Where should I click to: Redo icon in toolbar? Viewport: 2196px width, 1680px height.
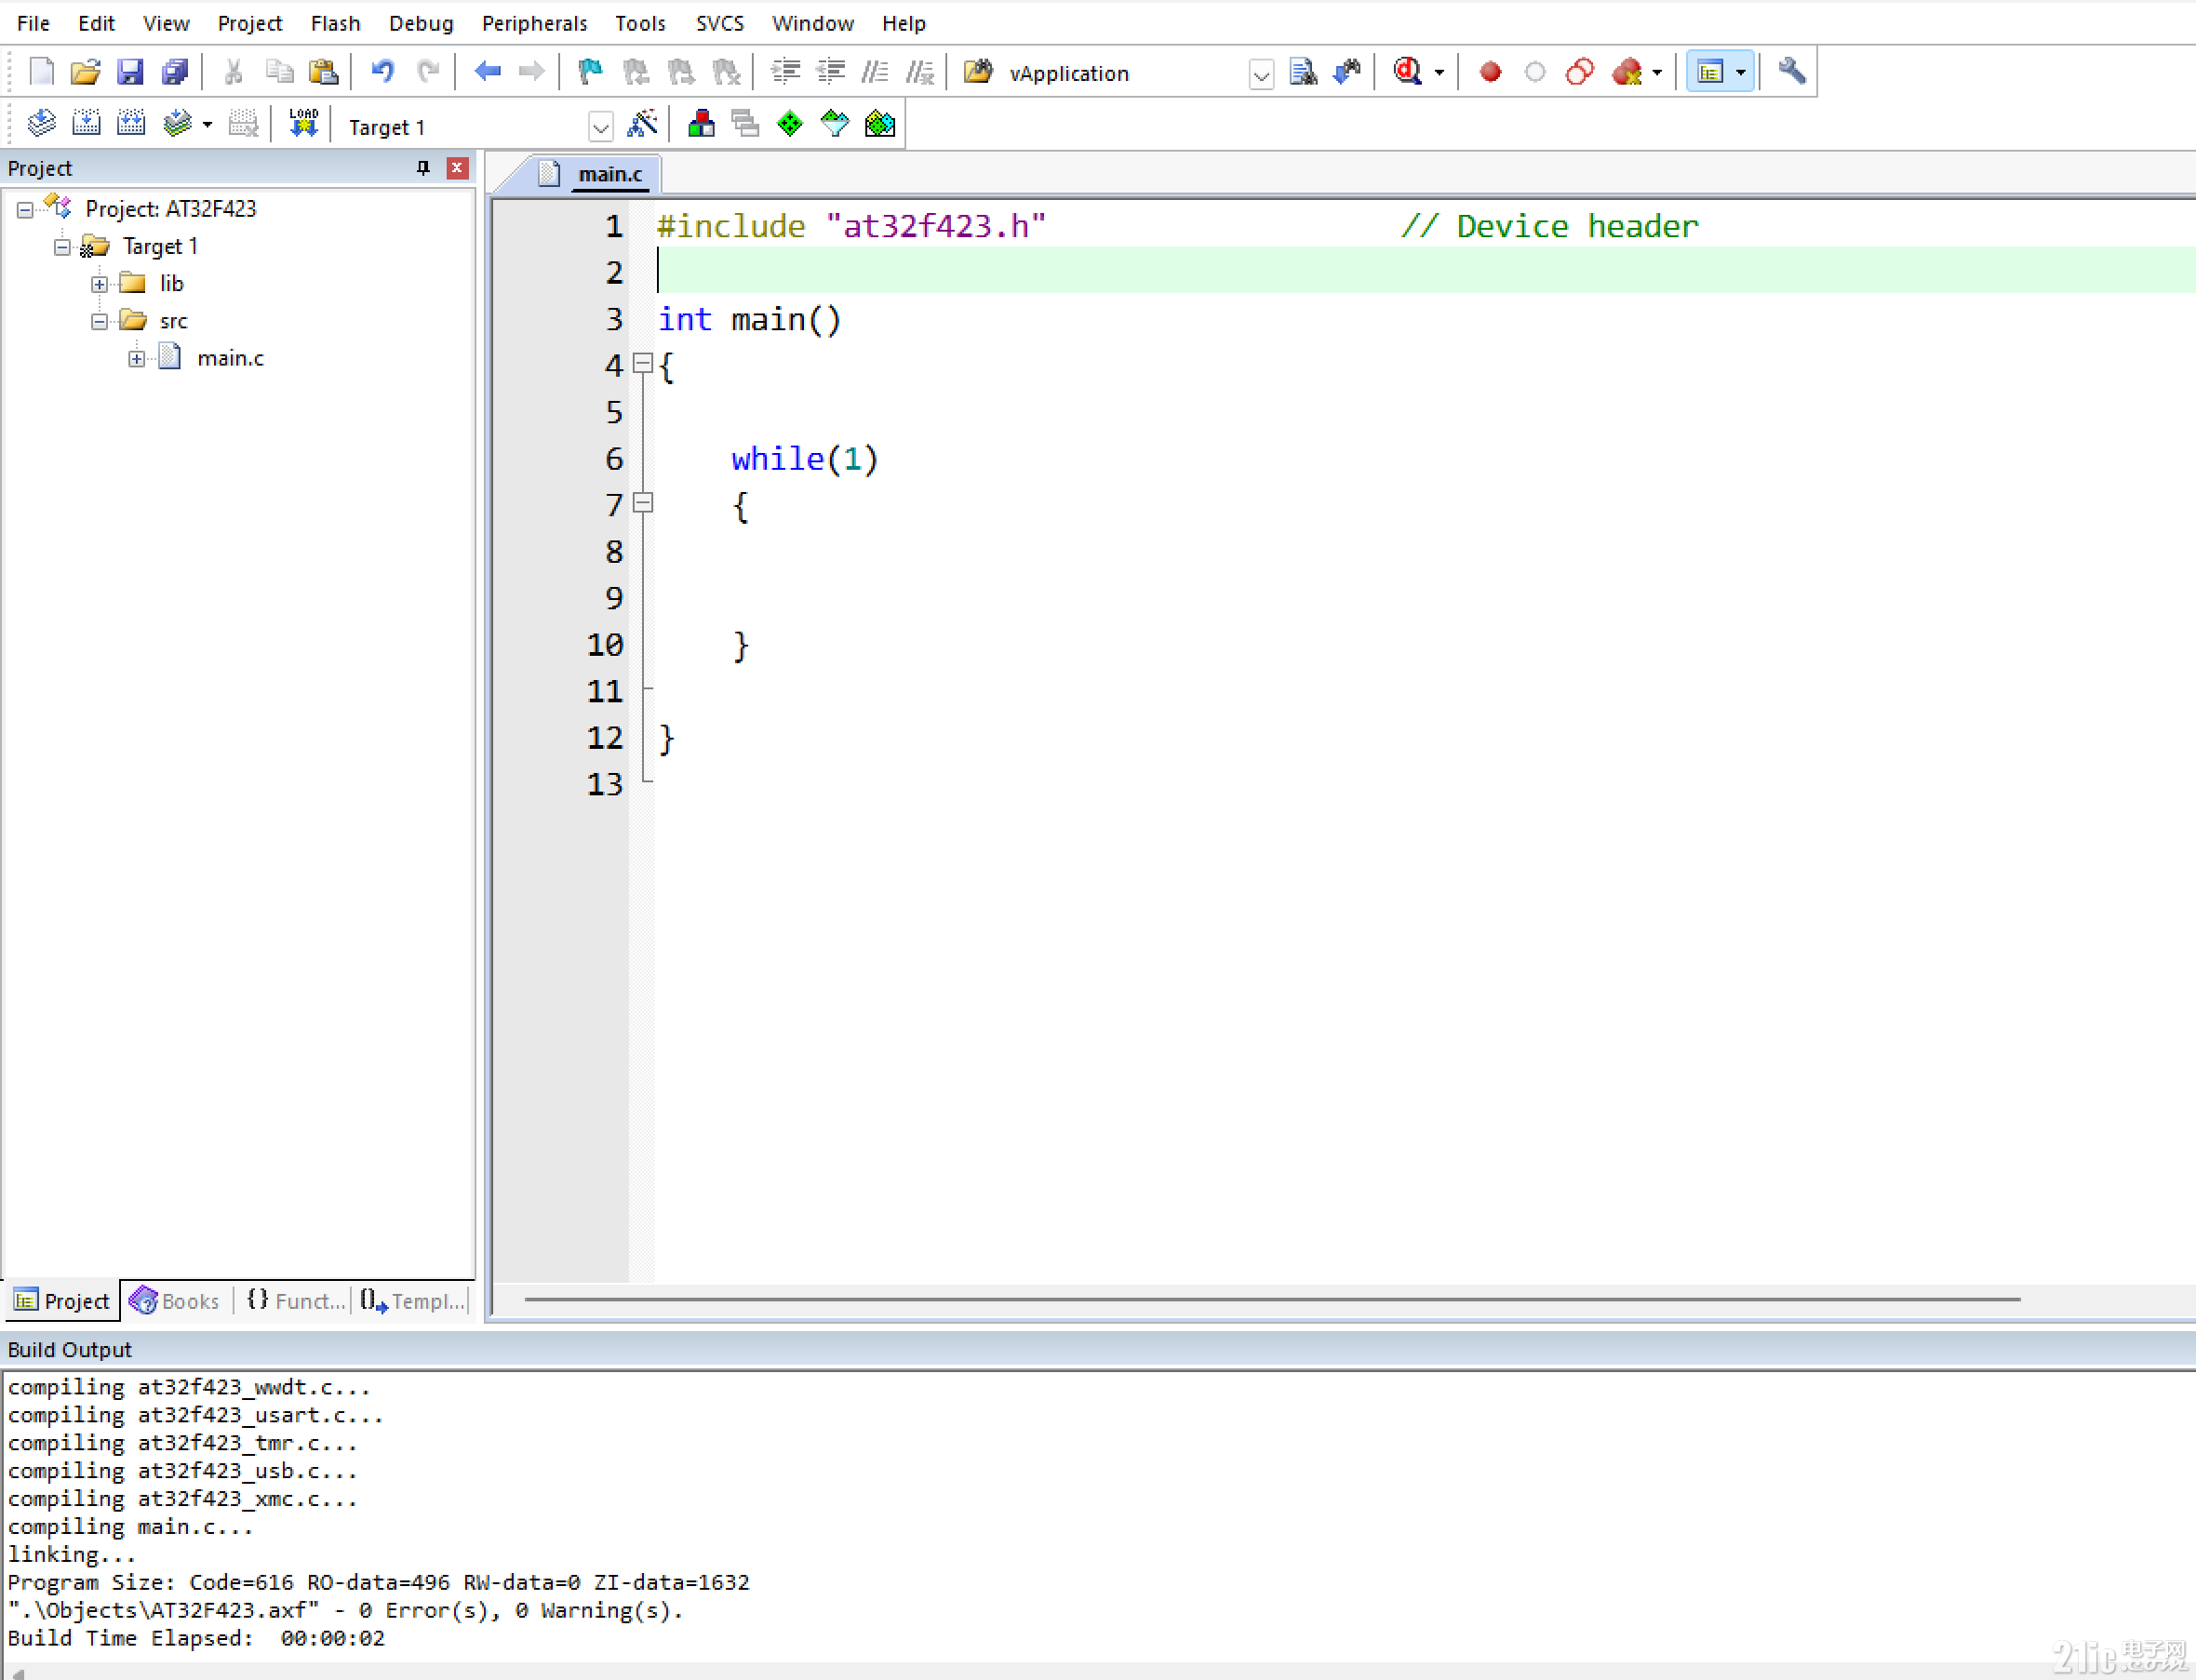(428, 72)
